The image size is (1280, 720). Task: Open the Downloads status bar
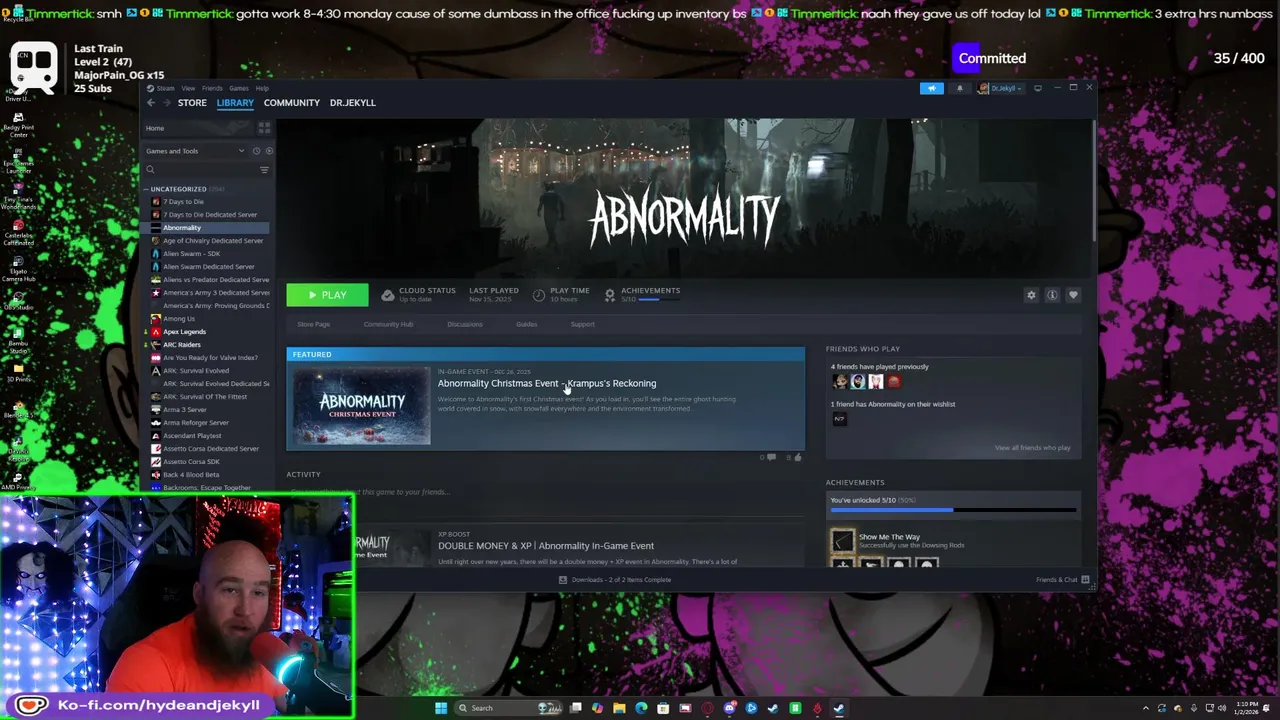click(x=615, y=580)
